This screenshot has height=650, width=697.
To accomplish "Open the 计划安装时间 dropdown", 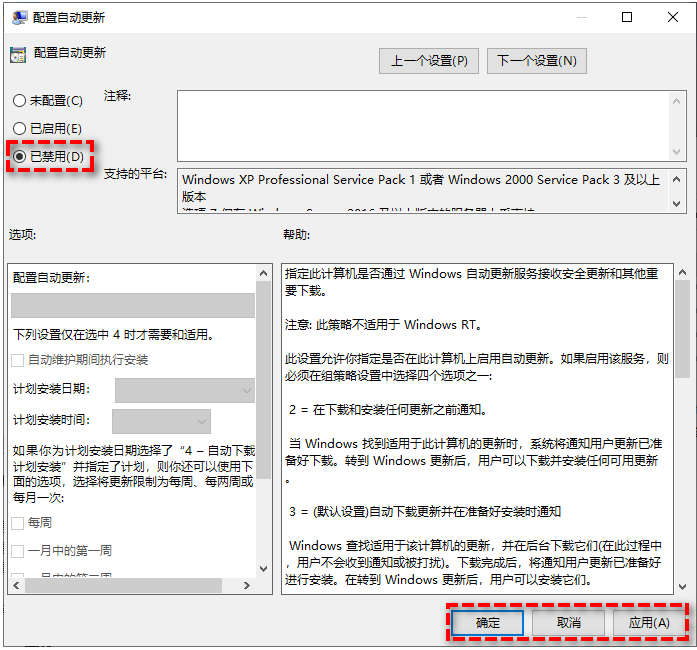I will [x=161, y=421].
